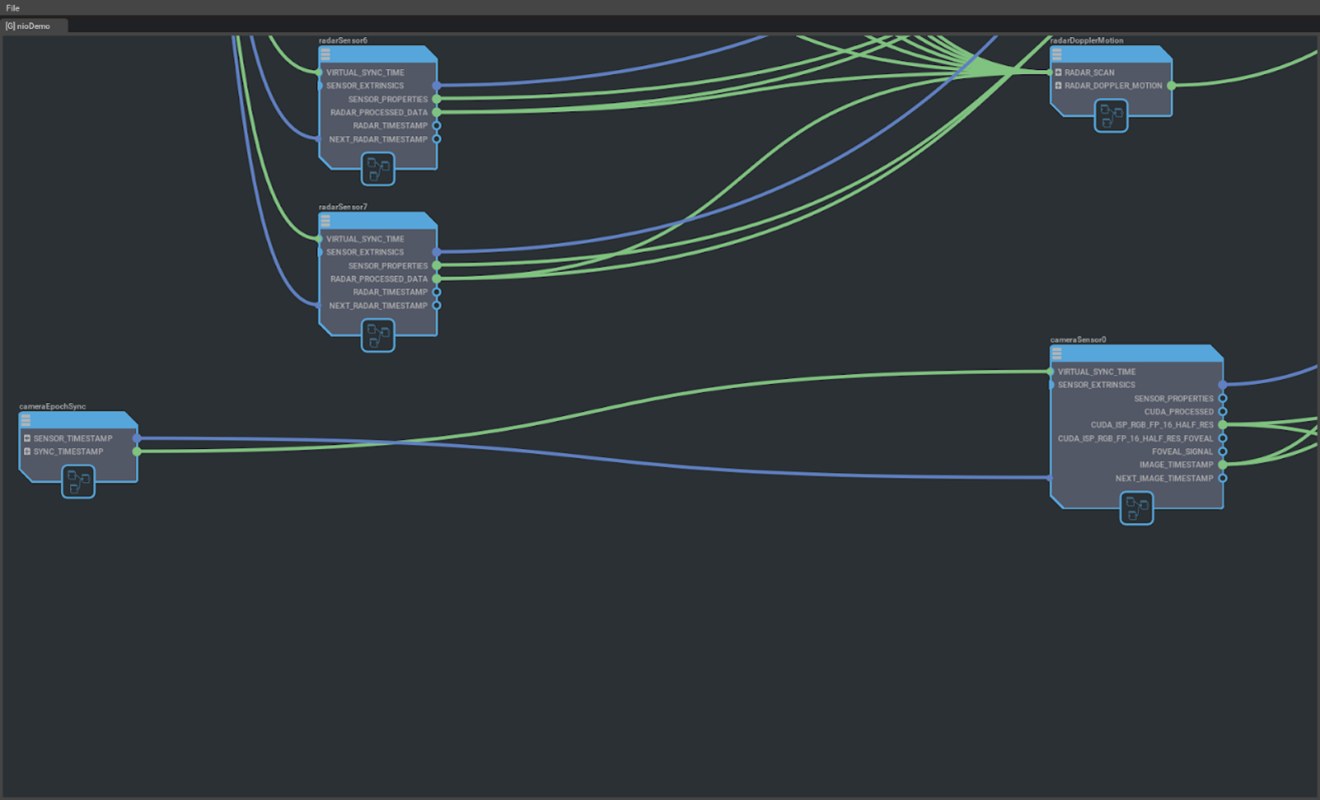
Task: Select the cameraSensor0 node title
Action: click(1078, 338)
